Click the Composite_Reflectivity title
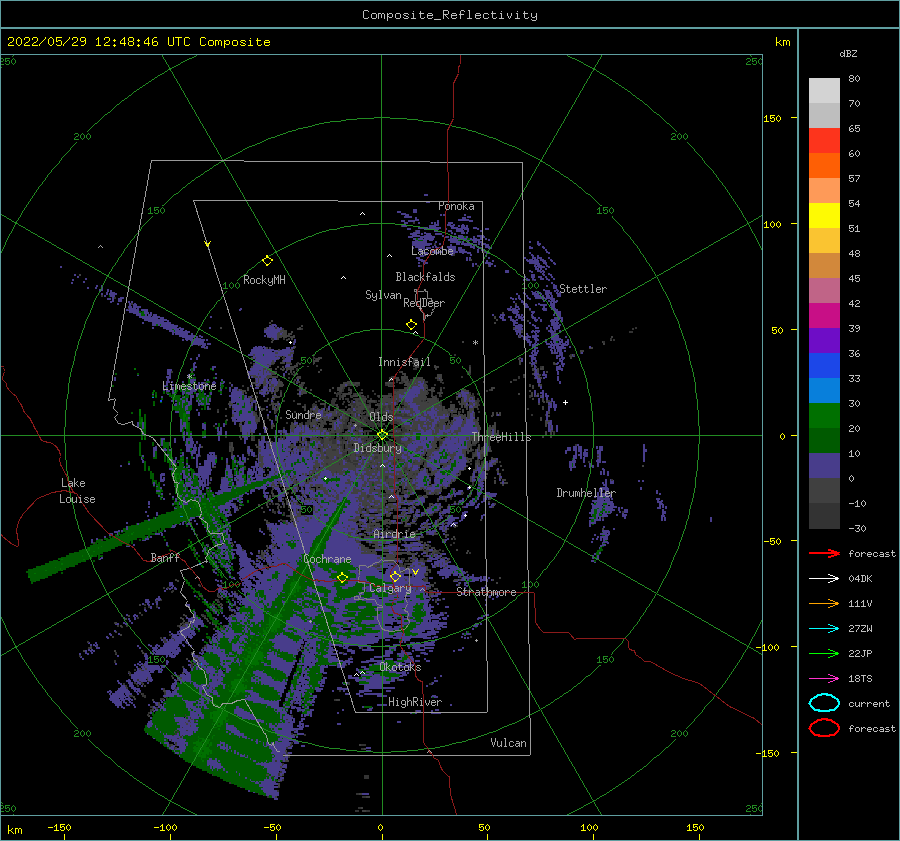The height and width of the screenshot is (841, 900). 450,15
